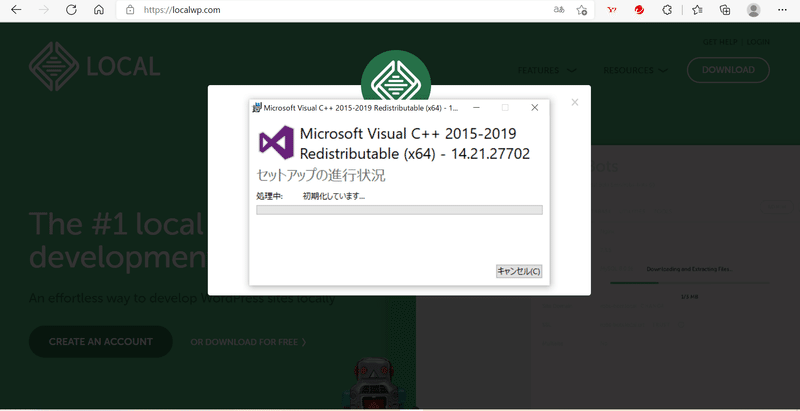Click the CREATE AN ACCOUNT button

coord(101,342)
